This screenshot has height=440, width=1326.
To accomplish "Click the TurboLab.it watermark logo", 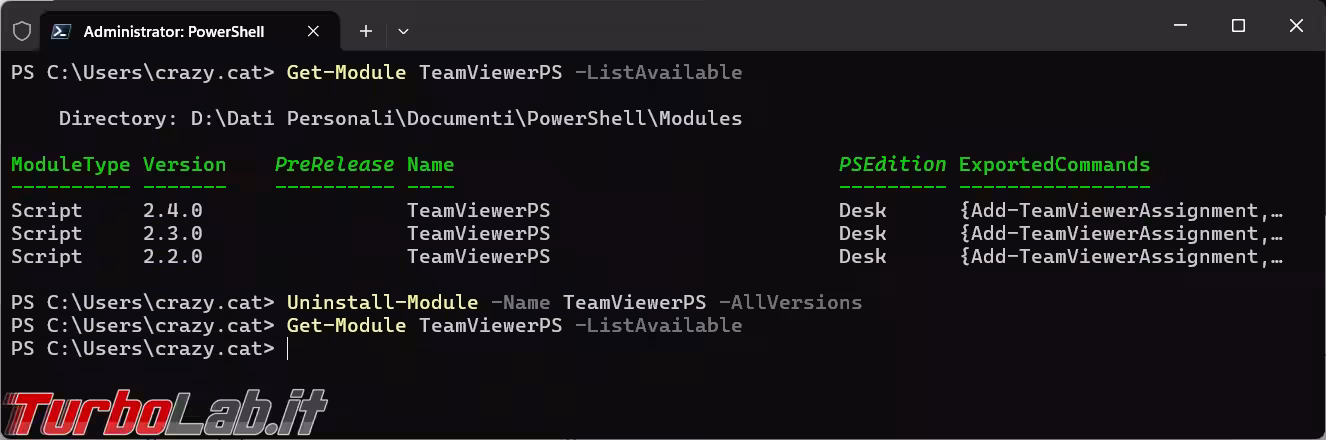I will pos(165,412).
